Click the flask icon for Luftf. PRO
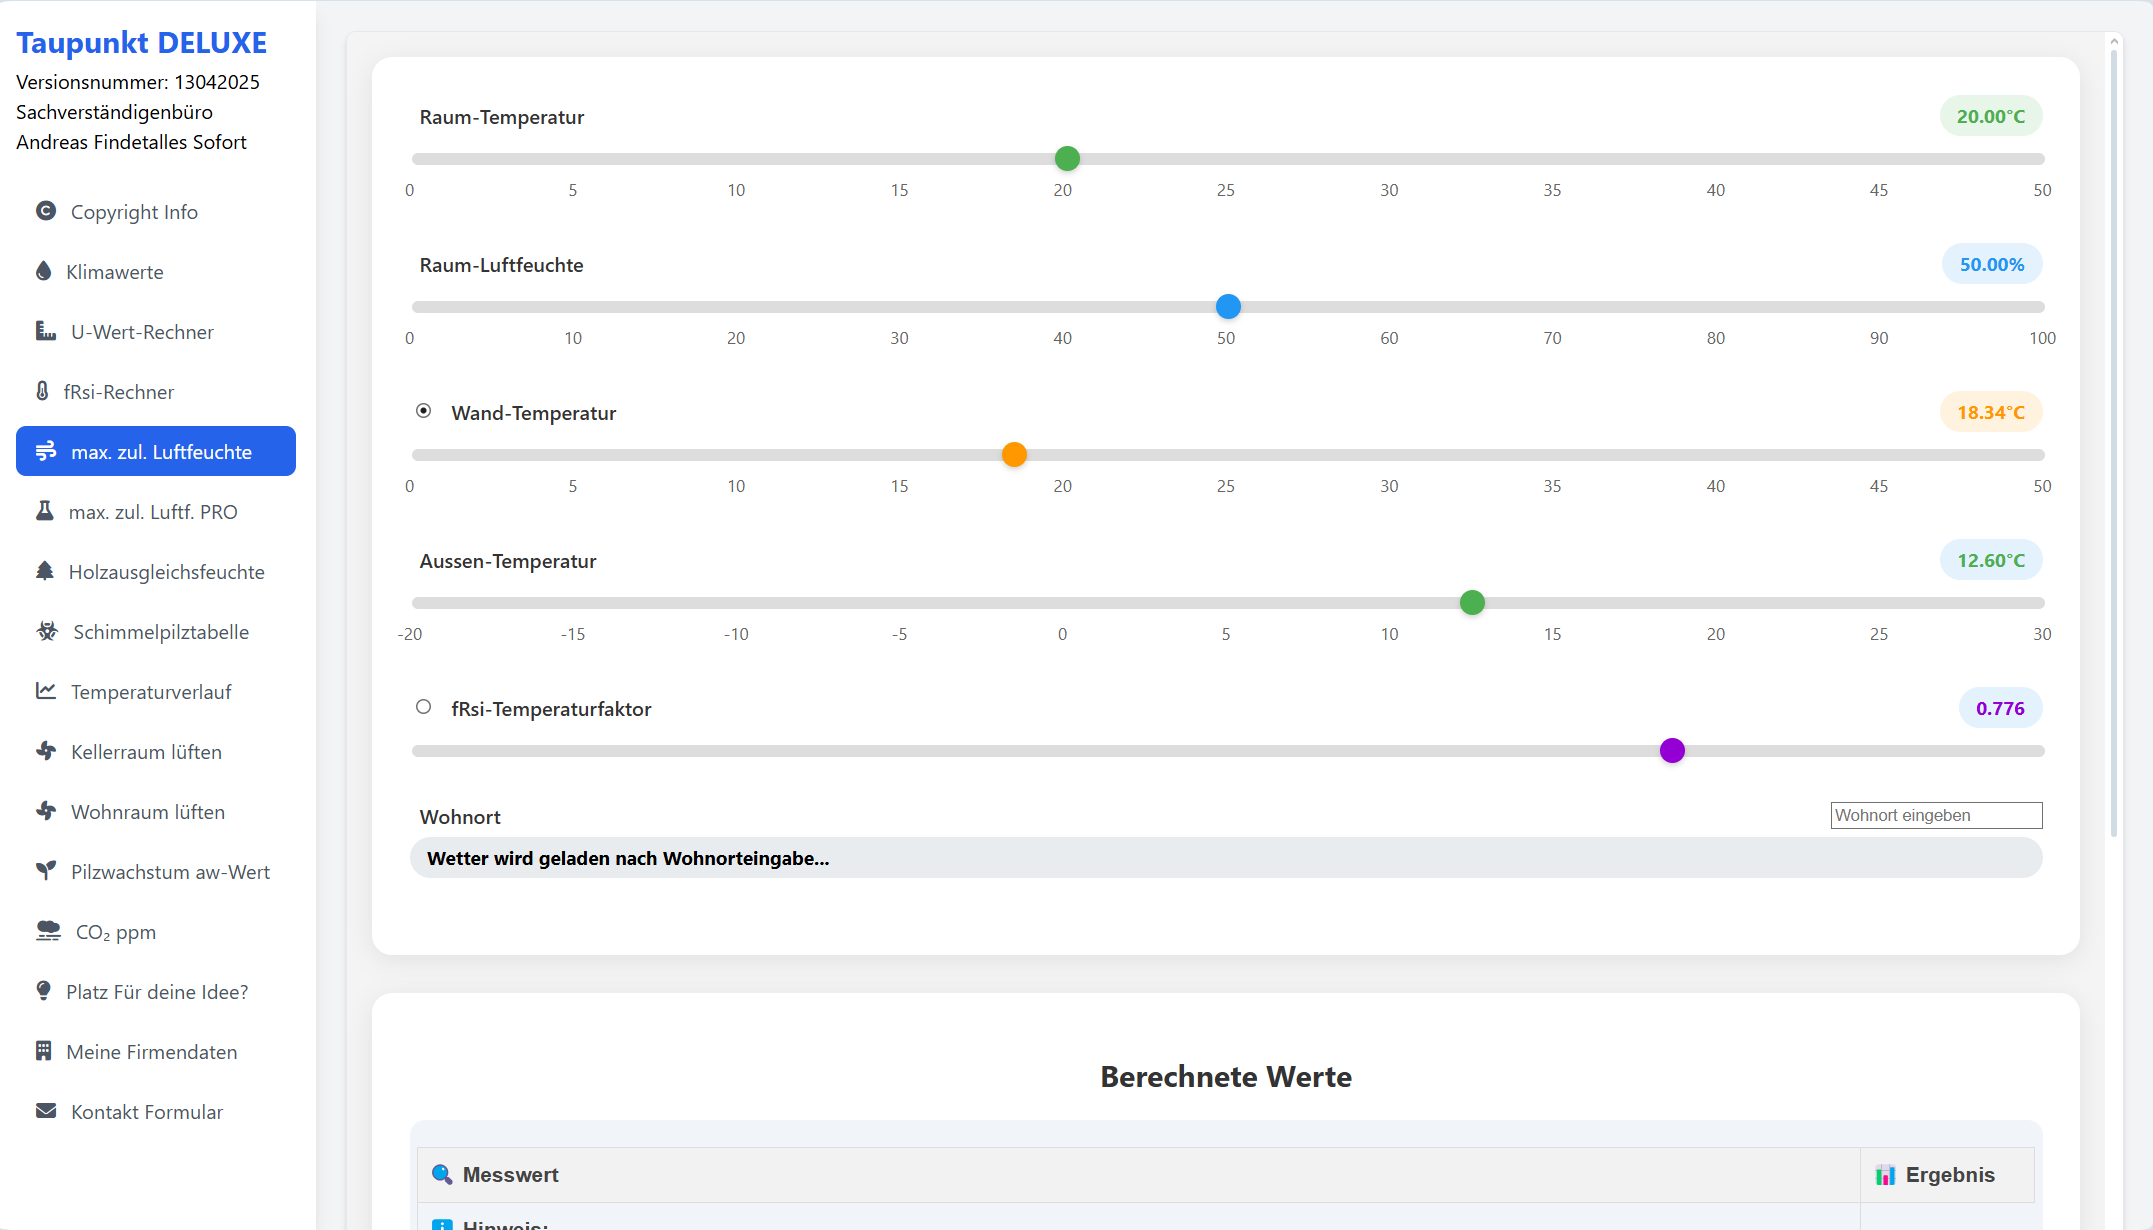Image resolution: width=2153 pixels, height=1230 pixels. 44,511
